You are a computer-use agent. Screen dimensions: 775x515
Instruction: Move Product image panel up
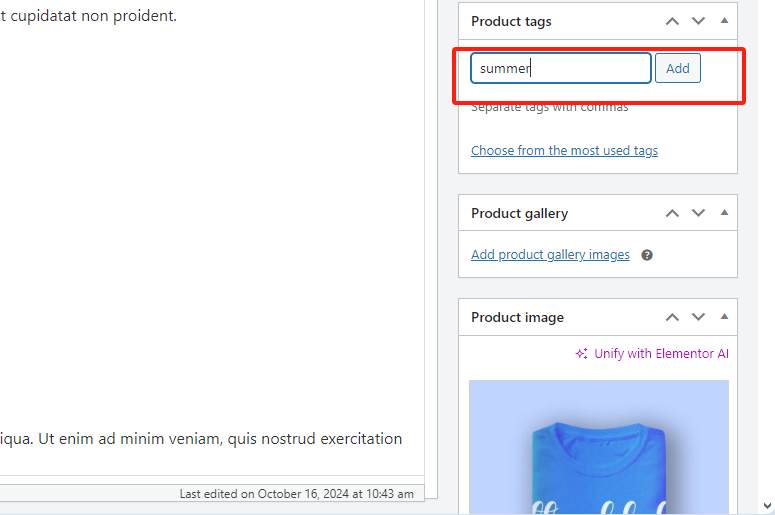672,317
